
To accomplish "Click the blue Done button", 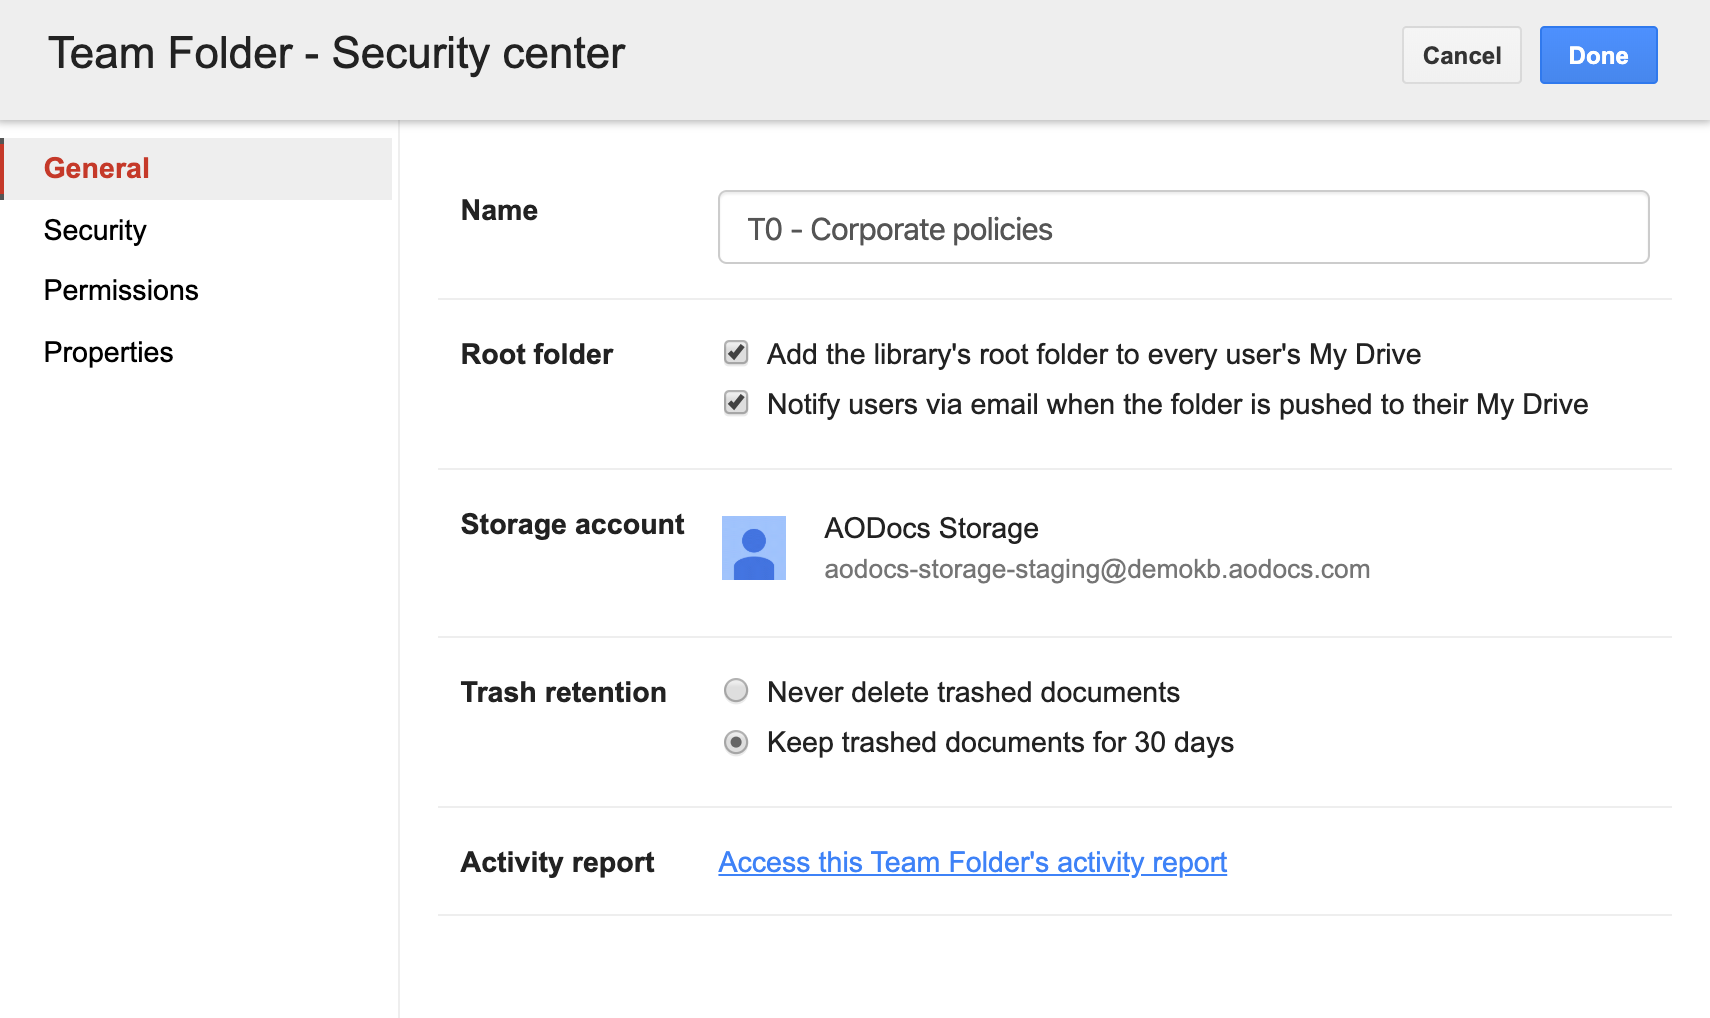I will pos(1598,55).
